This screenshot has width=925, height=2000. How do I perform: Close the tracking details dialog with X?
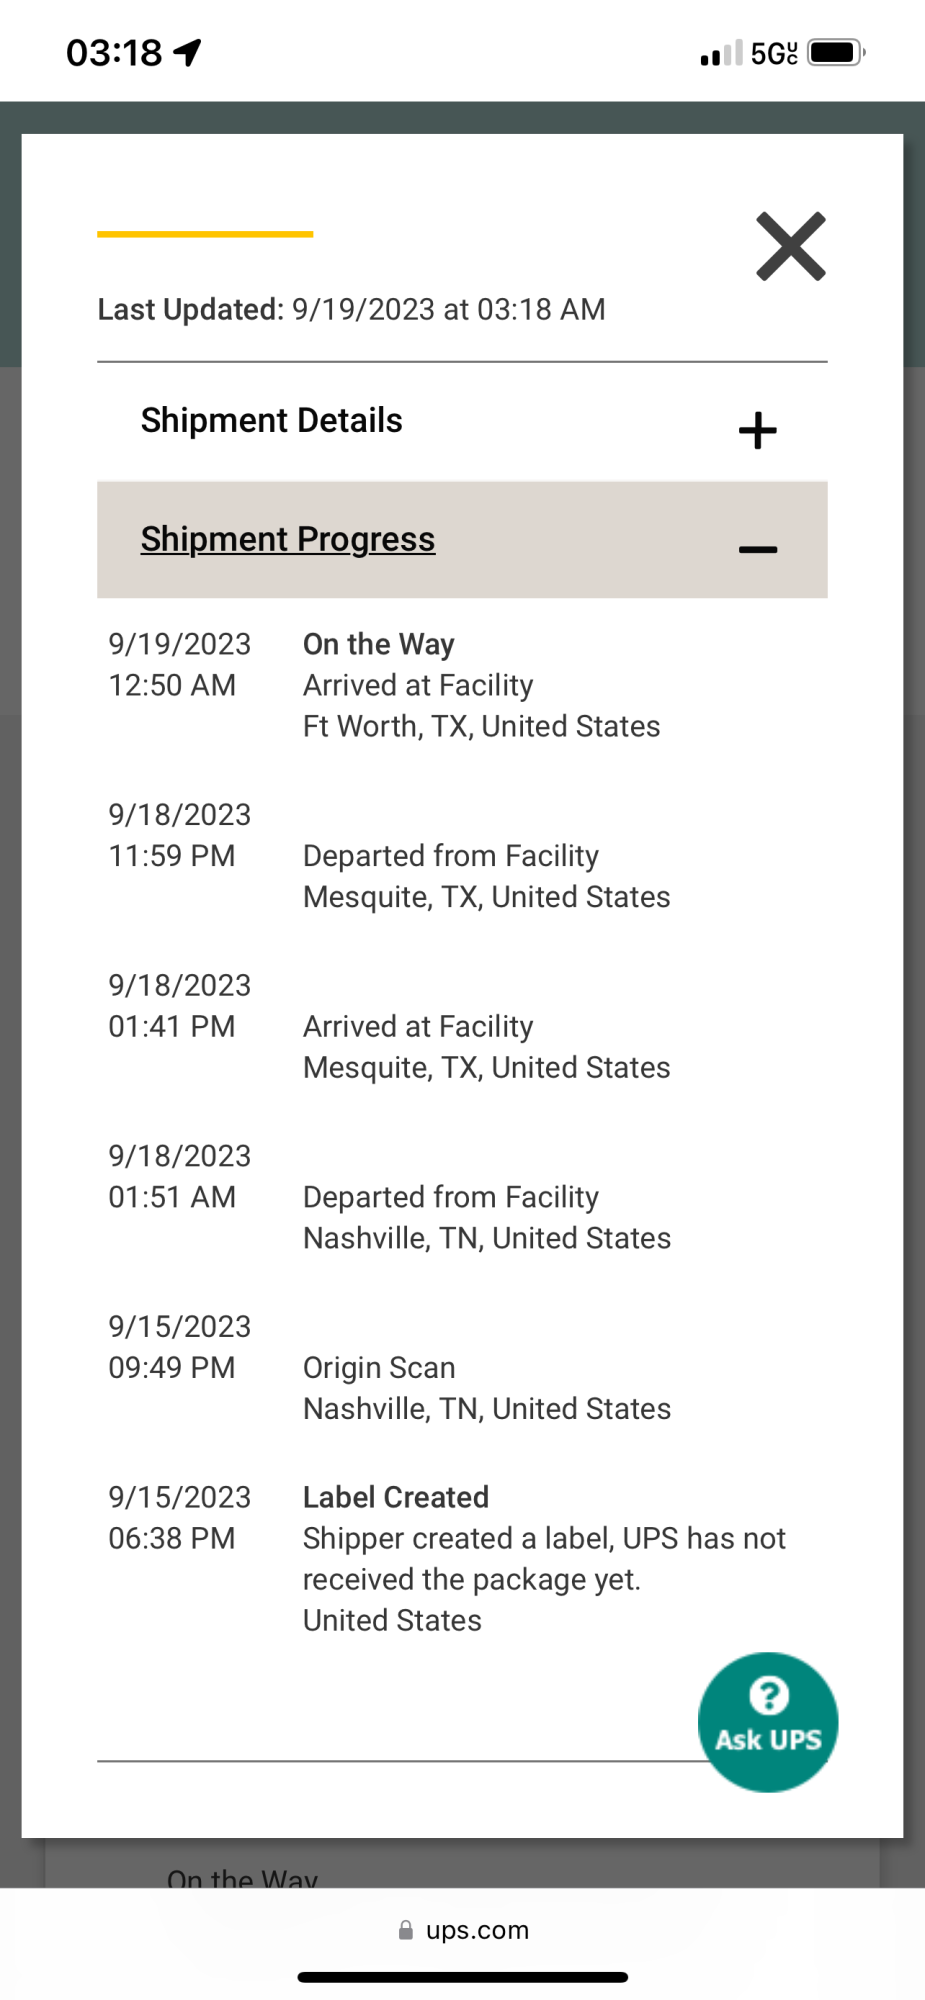pyautogui.click(x=791, y=246)
